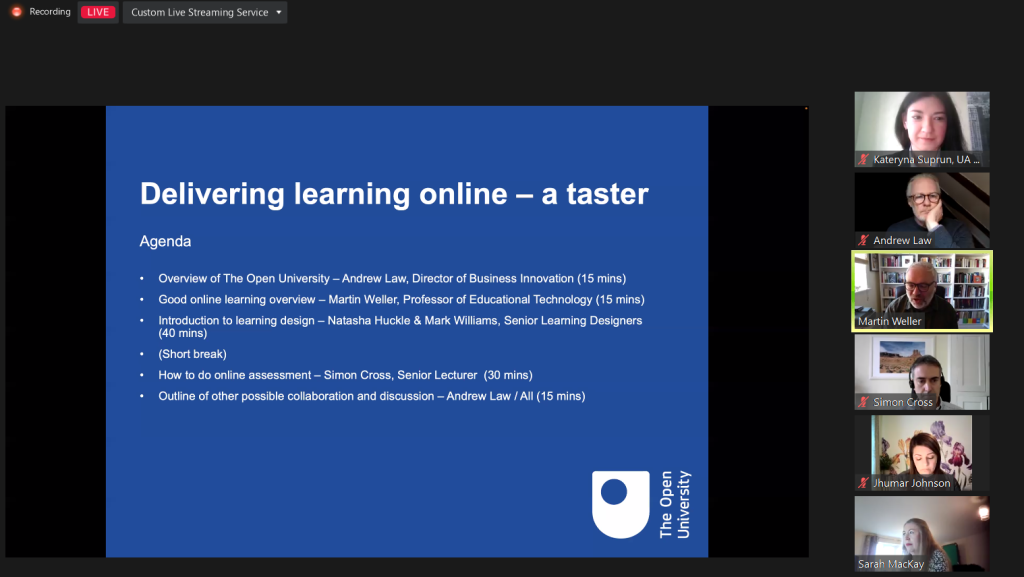
Task: Click the 'Introduction to learning design' agenda line
Action: [x=400, y=326]
